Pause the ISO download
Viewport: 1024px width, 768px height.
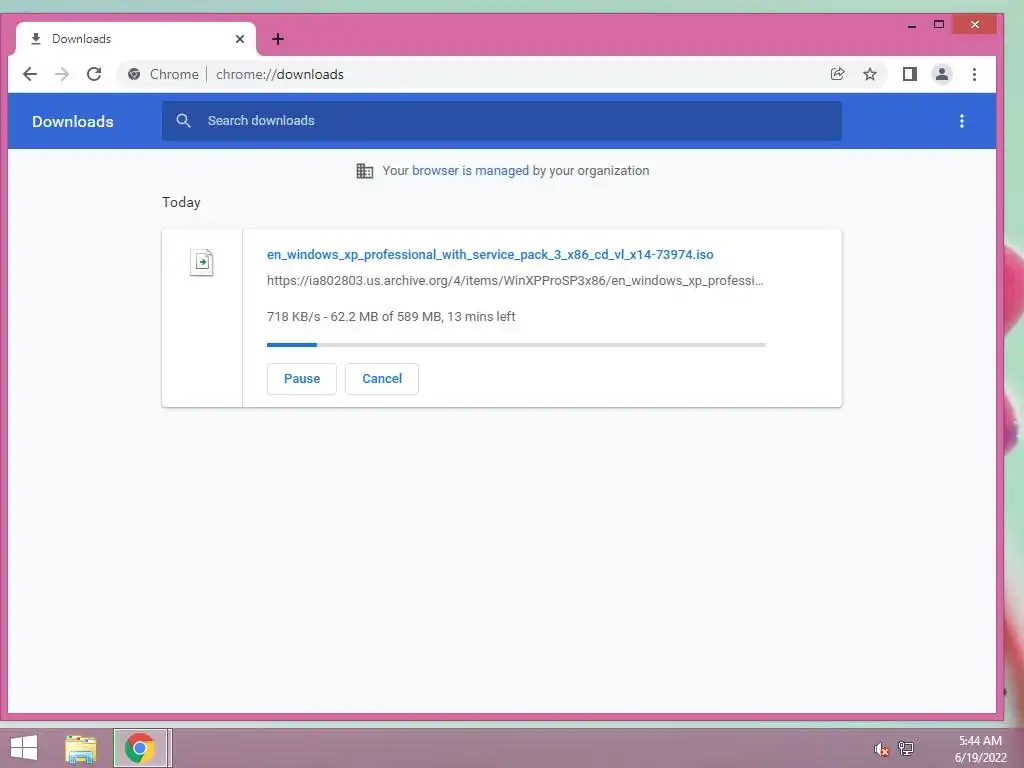pos(302,379)
